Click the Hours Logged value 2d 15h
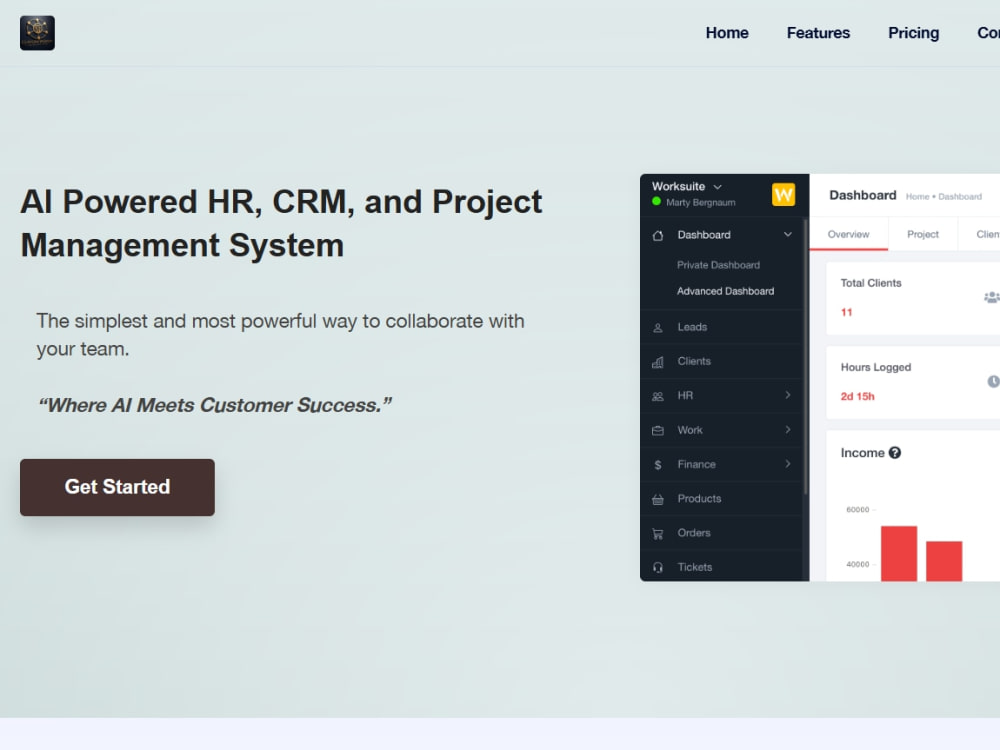The height and width of the screenshot is (750, 1000). pos(857,397)
